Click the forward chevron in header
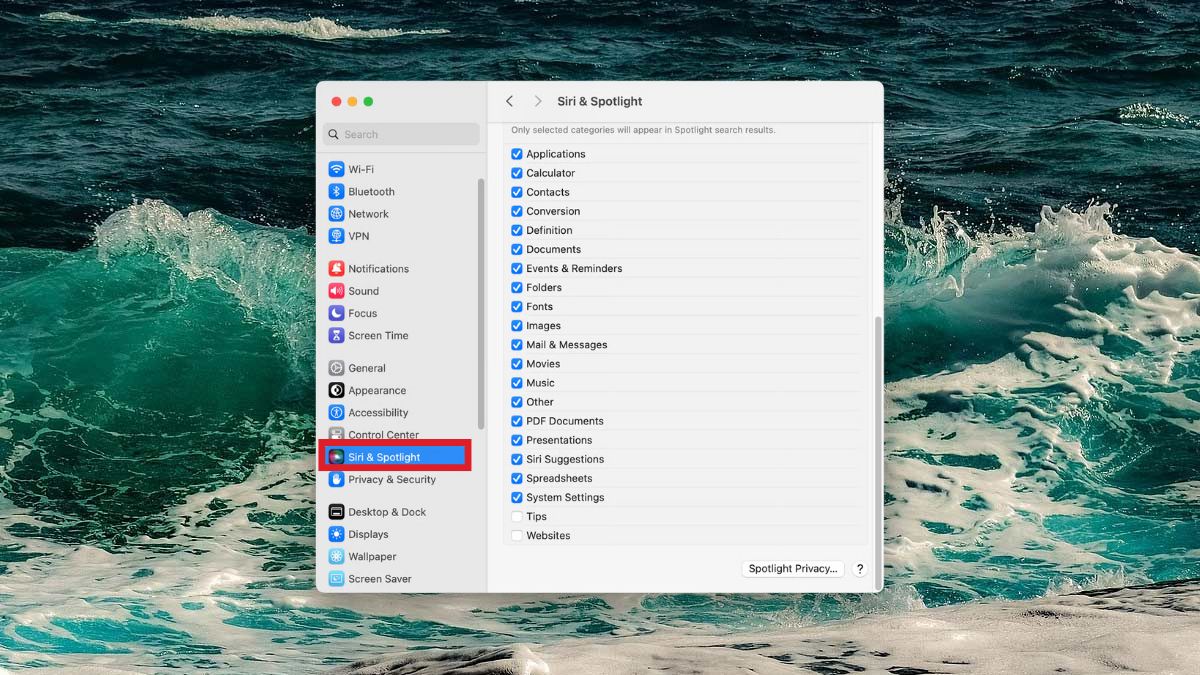This screenshot has height=675, width=1200. [x=538, y=101]
